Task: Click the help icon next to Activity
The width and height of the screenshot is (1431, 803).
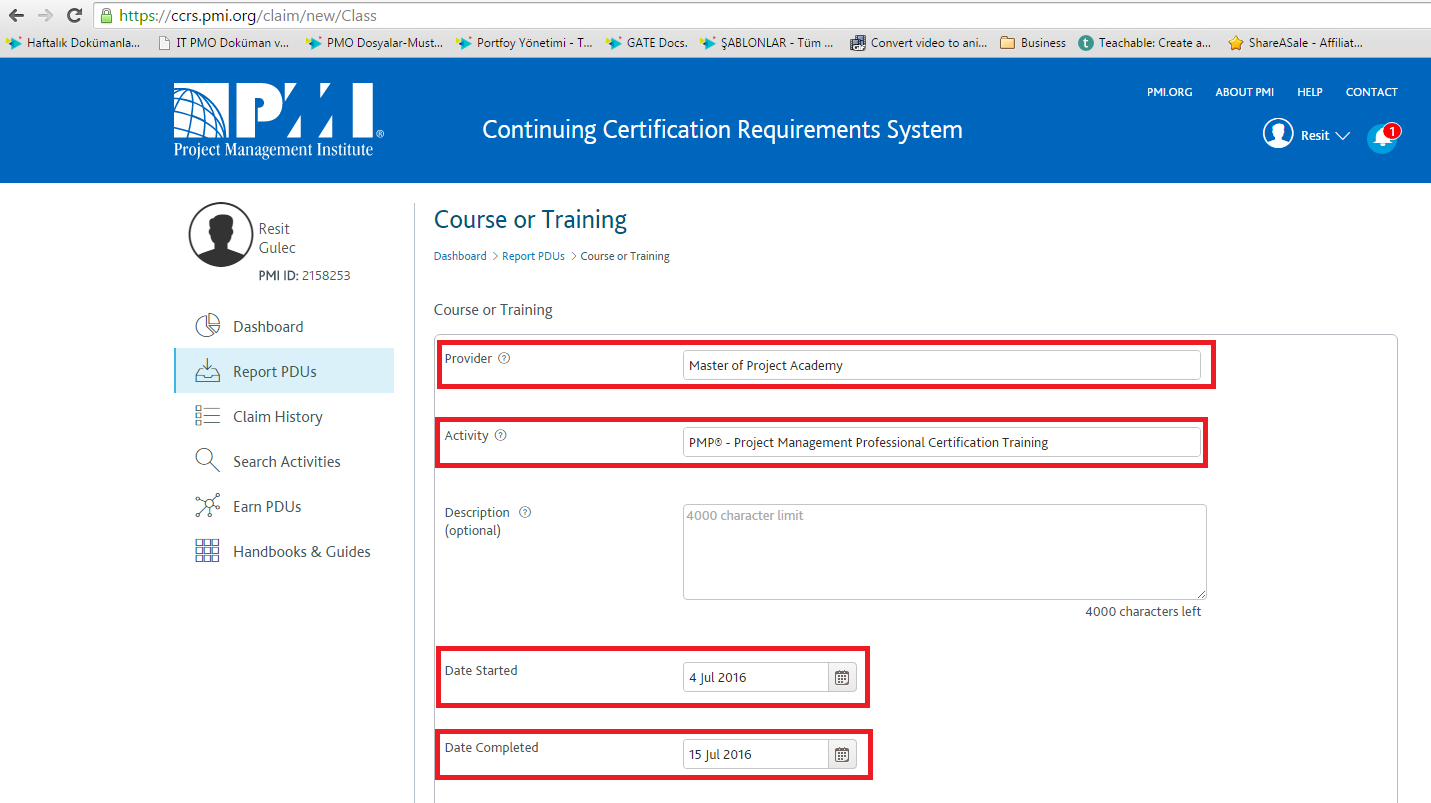Action: coord(500,435)
